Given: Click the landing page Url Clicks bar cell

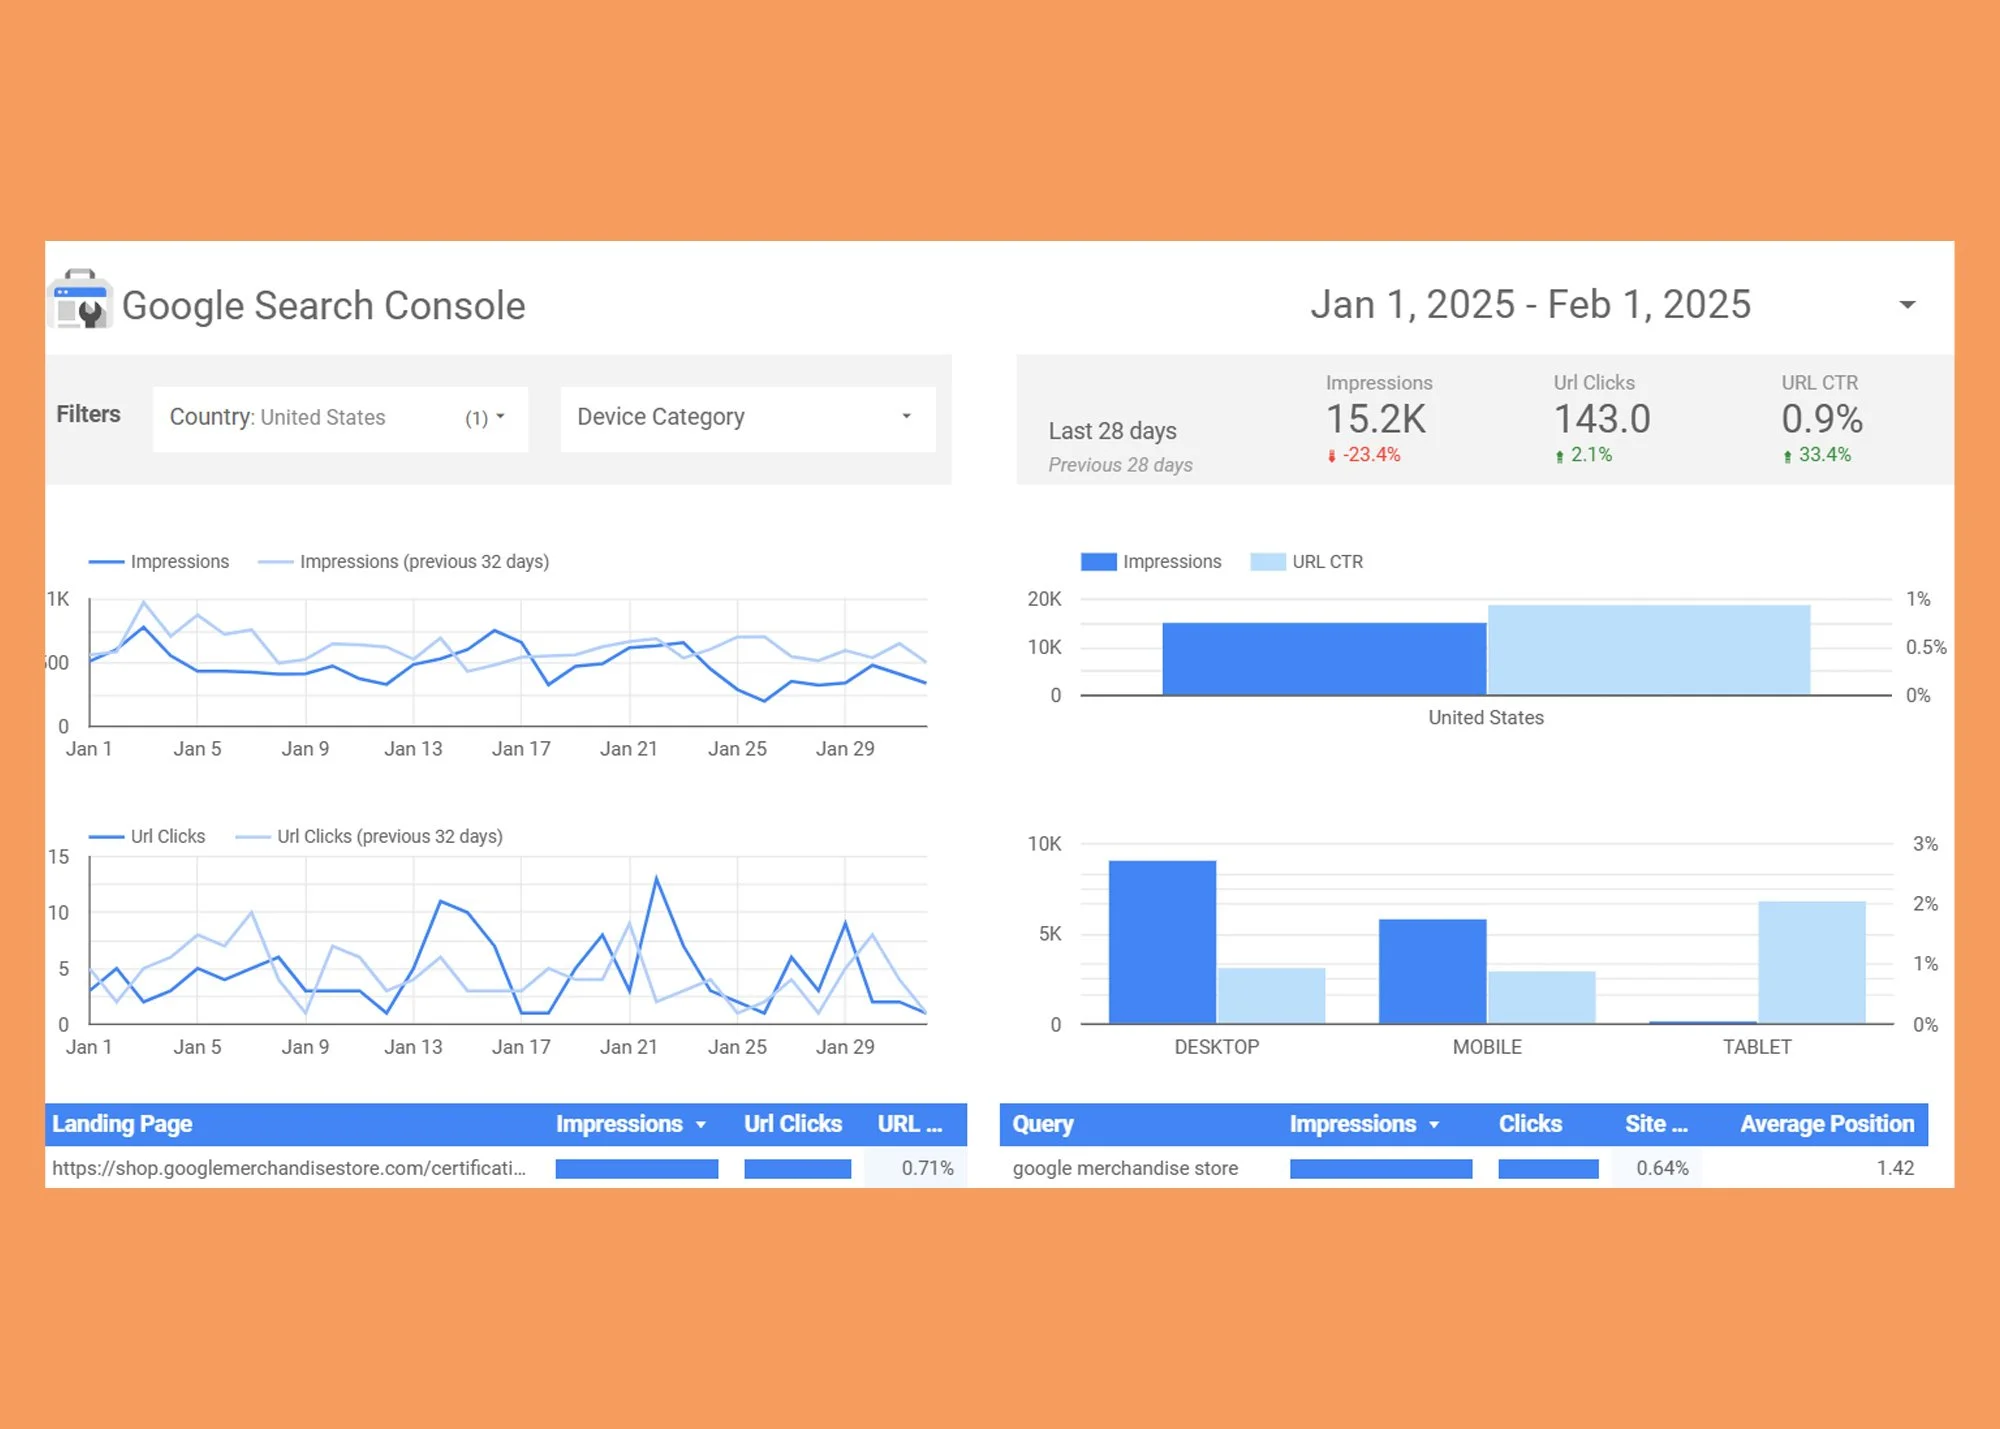Looking at the screenshot, I should pos(797,1169).
